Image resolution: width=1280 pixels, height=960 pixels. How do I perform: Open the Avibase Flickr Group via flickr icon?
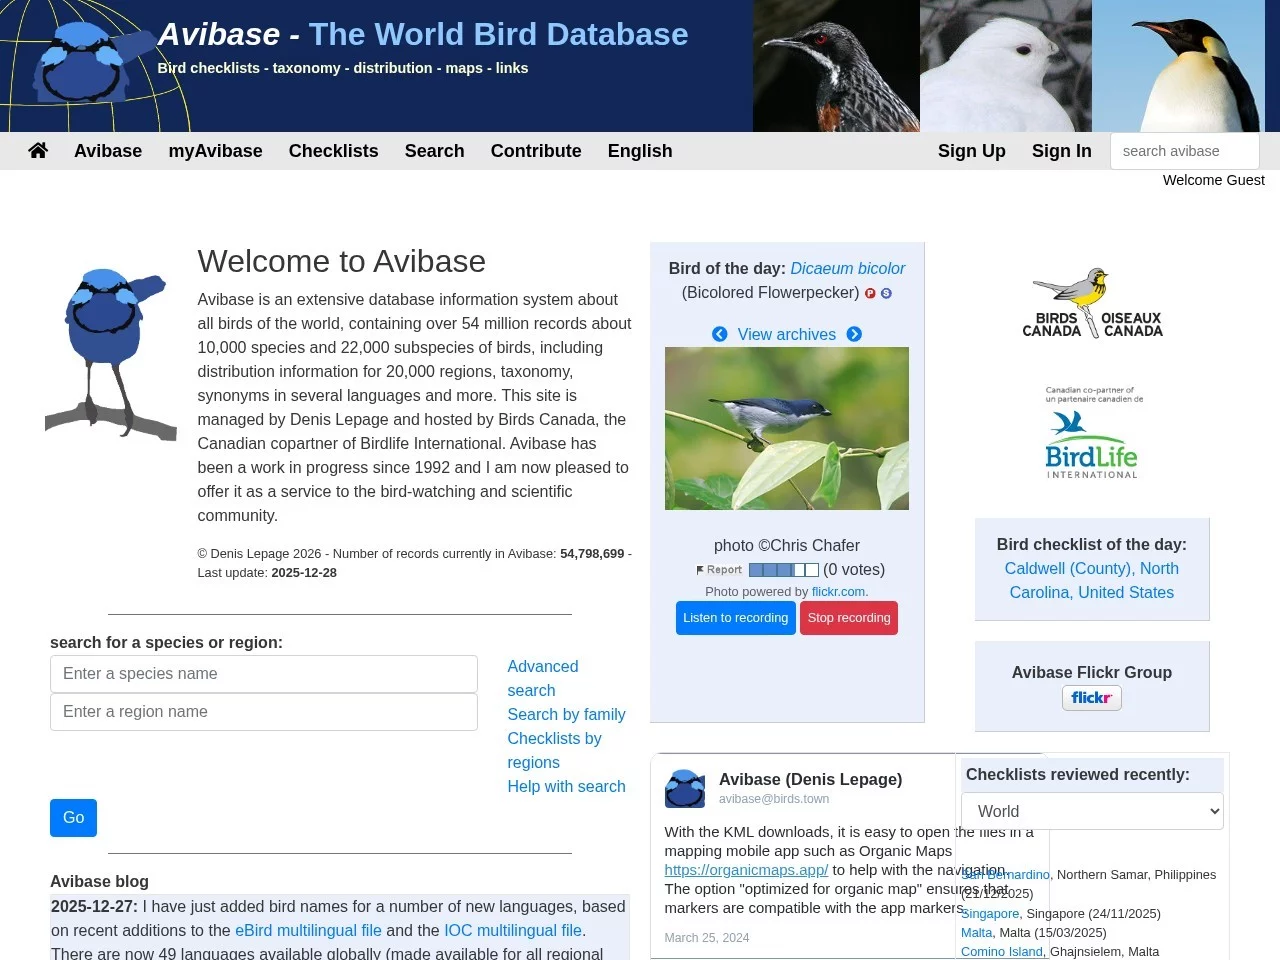pyautogui.click(x=1091, y=697)
